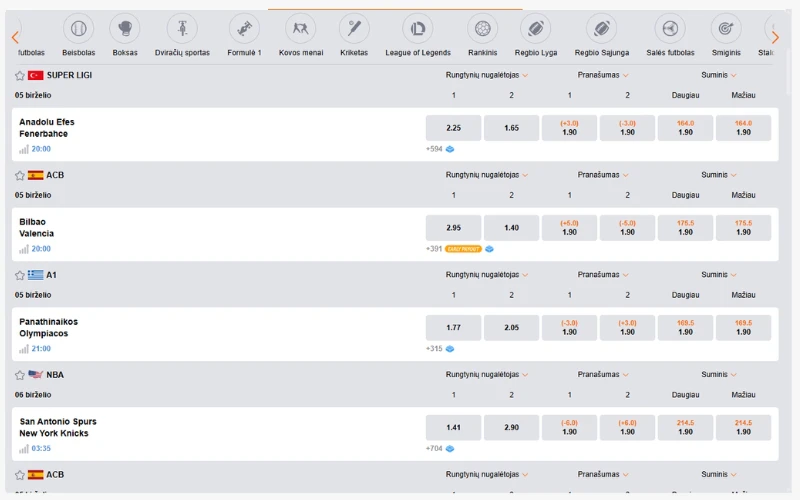Open the Salės futbolas icon
The width and height of the screenshot is (800, 500).
click(x=670, y=29)
